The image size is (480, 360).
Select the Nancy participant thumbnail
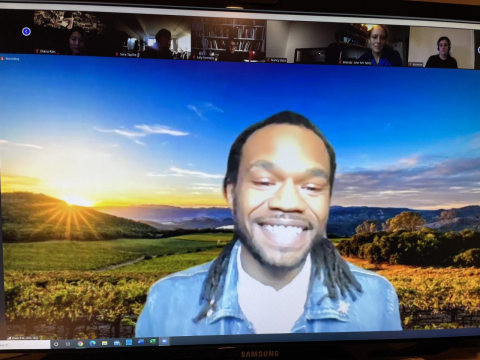[299, 42]
